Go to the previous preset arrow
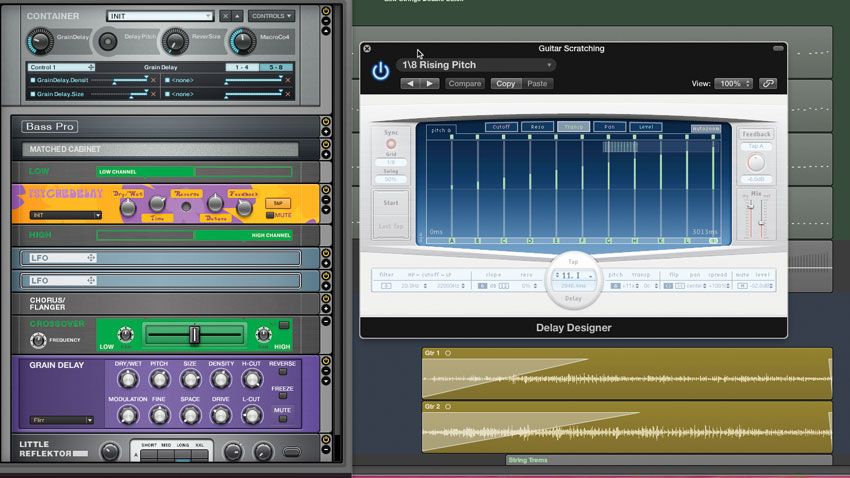850x478 pixels. (409, 84)
